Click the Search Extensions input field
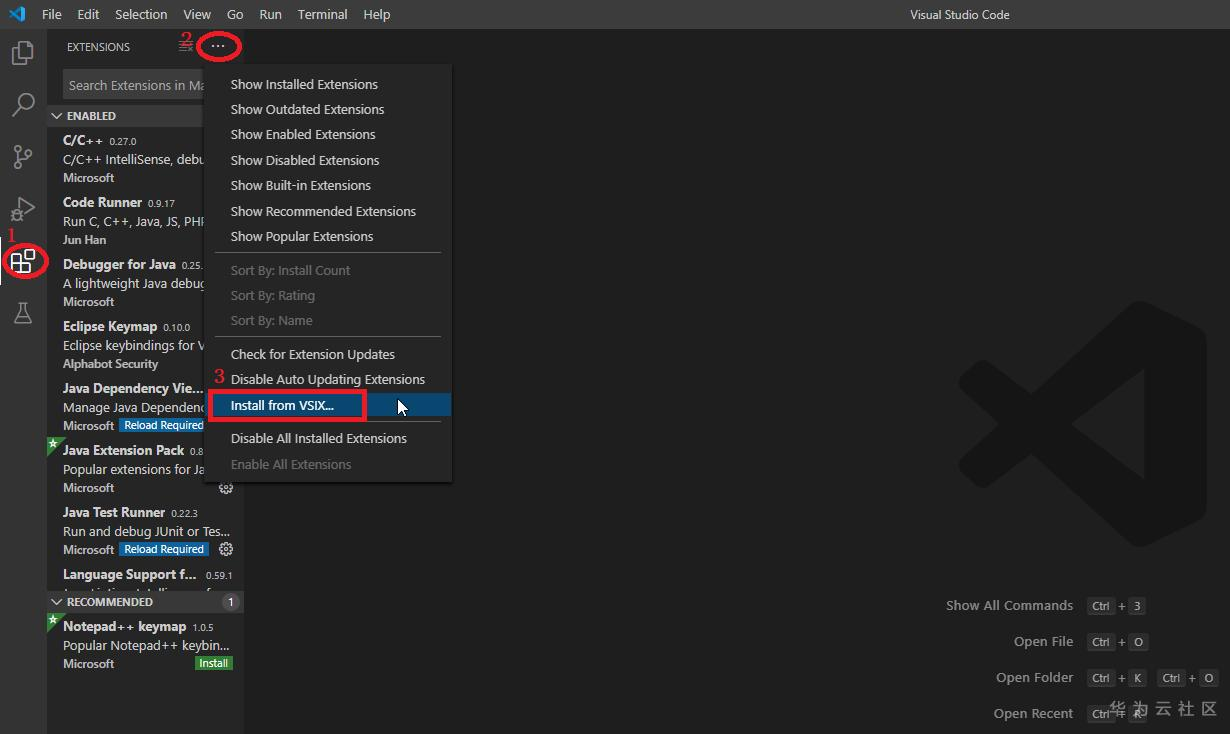1230x734 pixels. pos(133,85)
